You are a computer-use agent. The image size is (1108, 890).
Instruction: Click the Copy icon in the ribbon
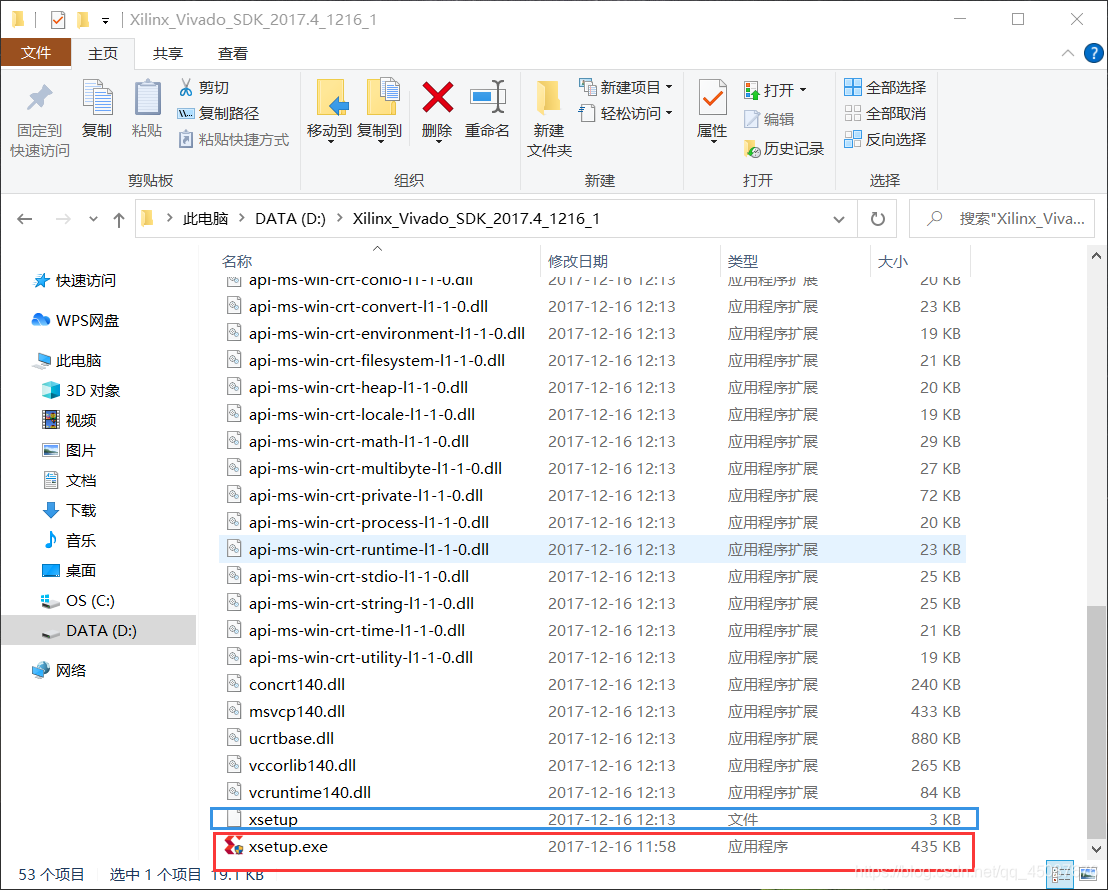click(97, 98)
